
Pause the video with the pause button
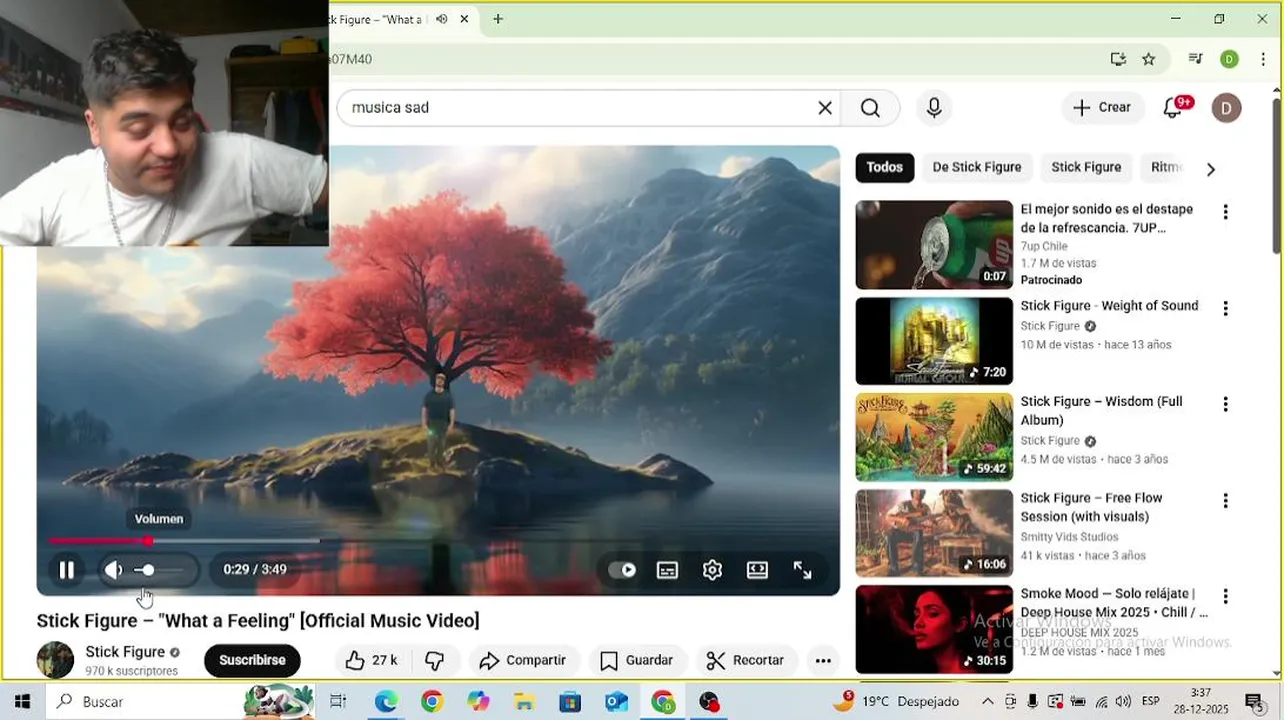tap(66, 570)
